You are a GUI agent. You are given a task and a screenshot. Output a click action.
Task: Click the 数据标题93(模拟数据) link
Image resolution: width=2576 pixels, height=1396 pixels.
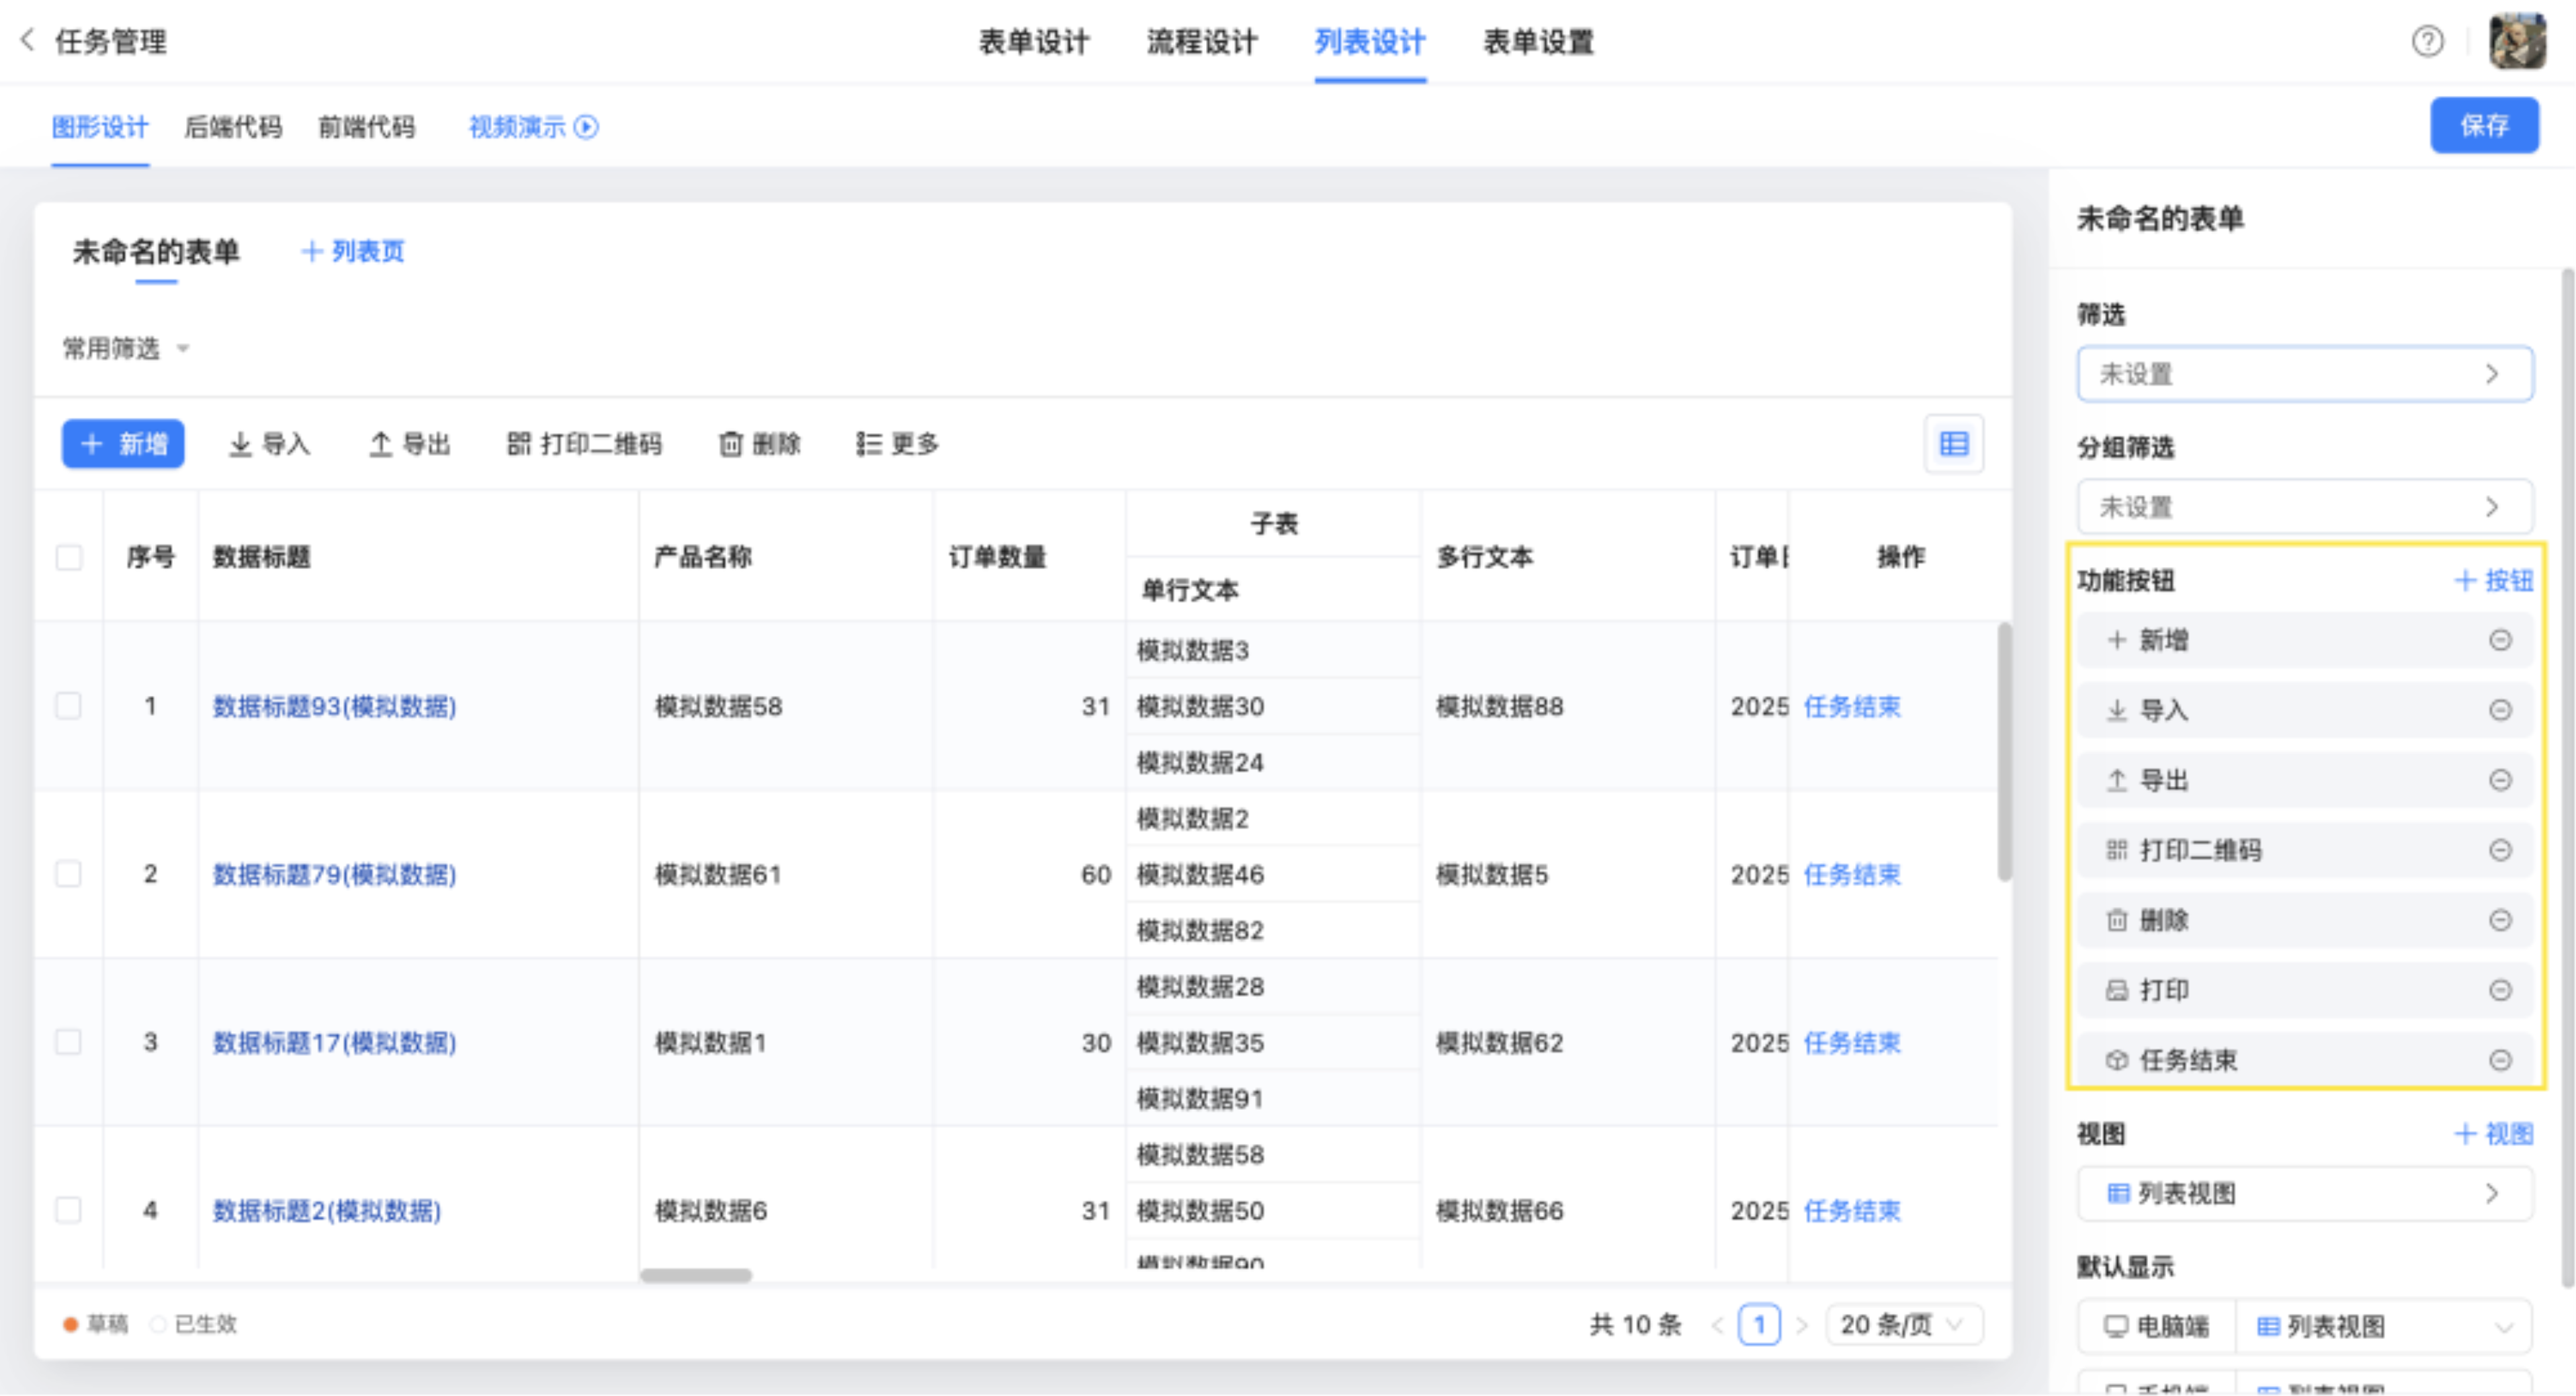pos(334,707)
